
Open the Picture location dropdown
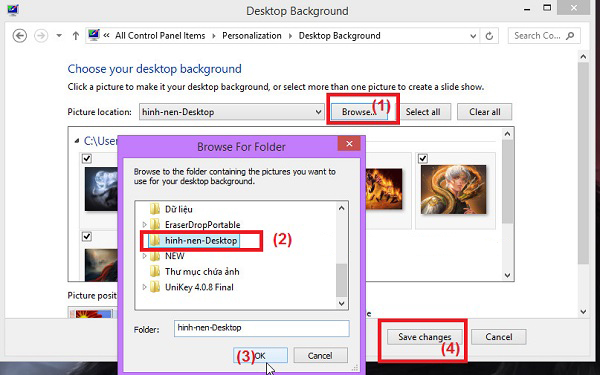click(x=232, y=112)
